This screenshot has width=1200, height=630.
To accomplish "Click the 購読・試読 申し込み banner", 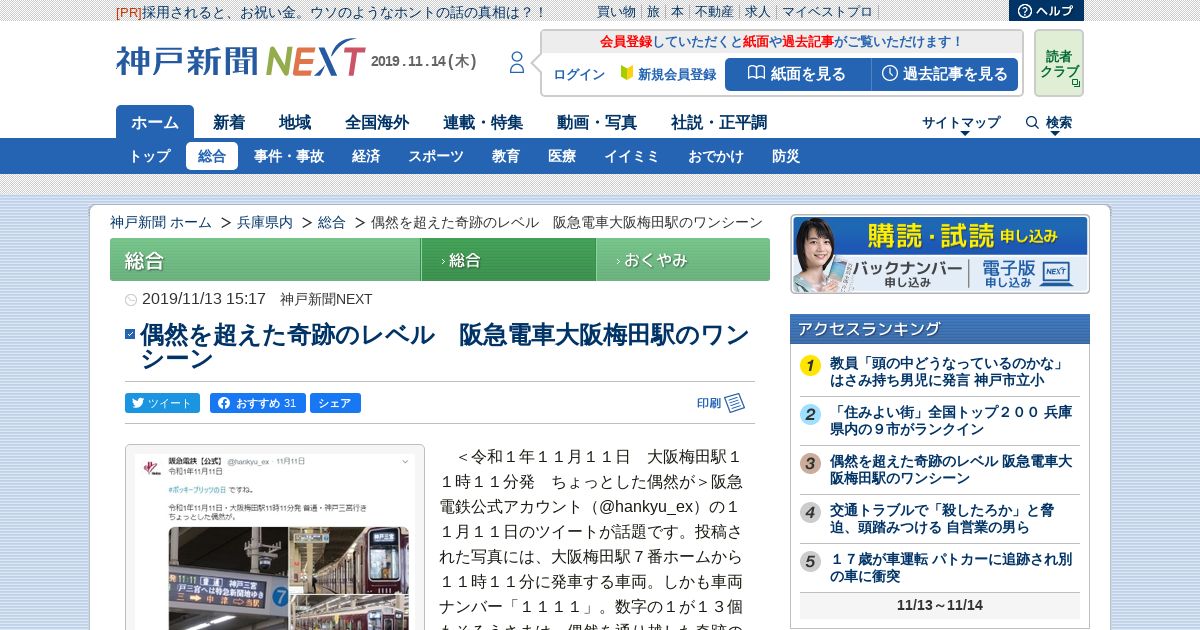I will tap(940, 236).
